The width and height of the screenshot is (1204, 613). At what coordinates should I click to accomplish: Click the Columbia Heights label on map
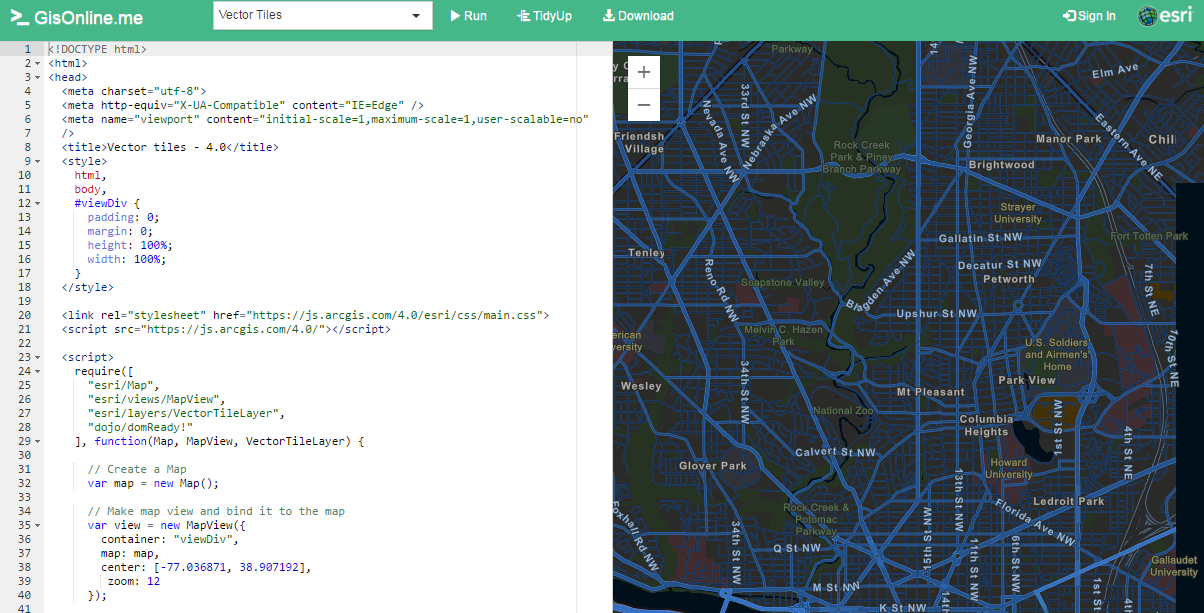click(986, 426)
